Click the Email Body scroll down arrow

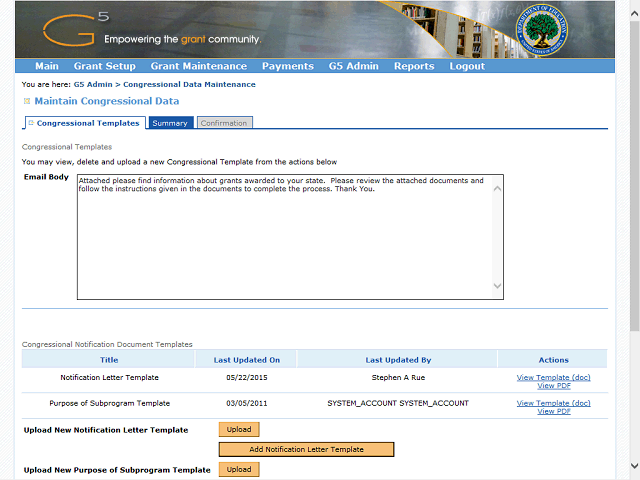click(x=497, y=286)
